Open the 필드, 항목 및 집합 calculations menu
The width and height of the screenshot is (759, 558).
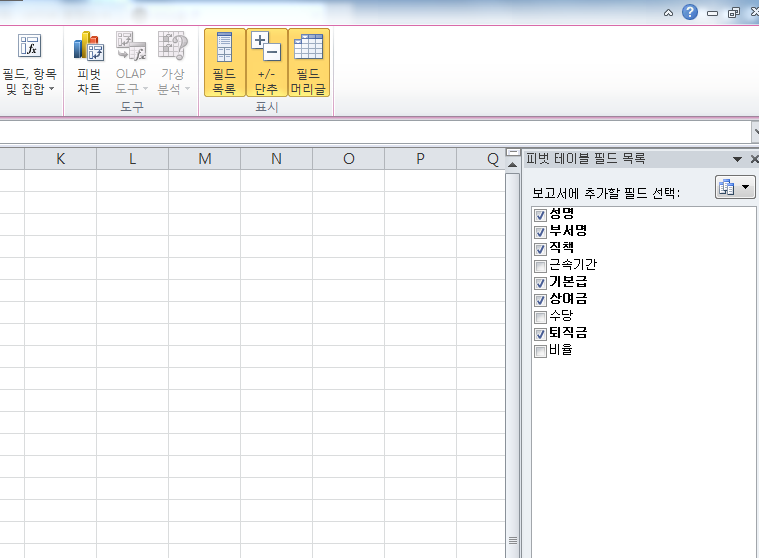[x=29, y=63]
